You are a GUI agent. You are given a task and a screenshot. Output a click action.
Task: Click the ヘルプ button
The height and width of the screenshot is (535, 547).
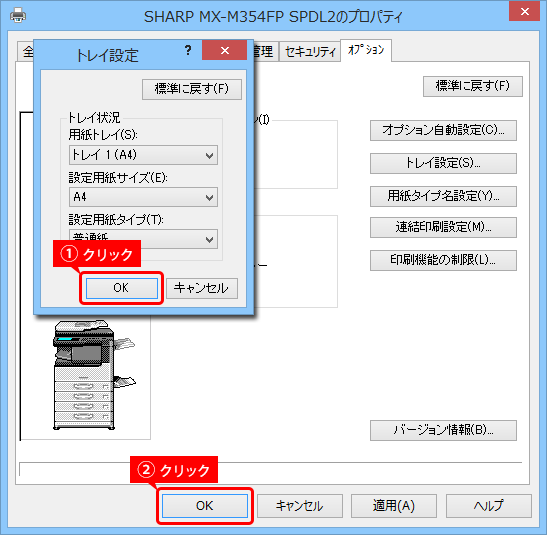click(489, 506)
